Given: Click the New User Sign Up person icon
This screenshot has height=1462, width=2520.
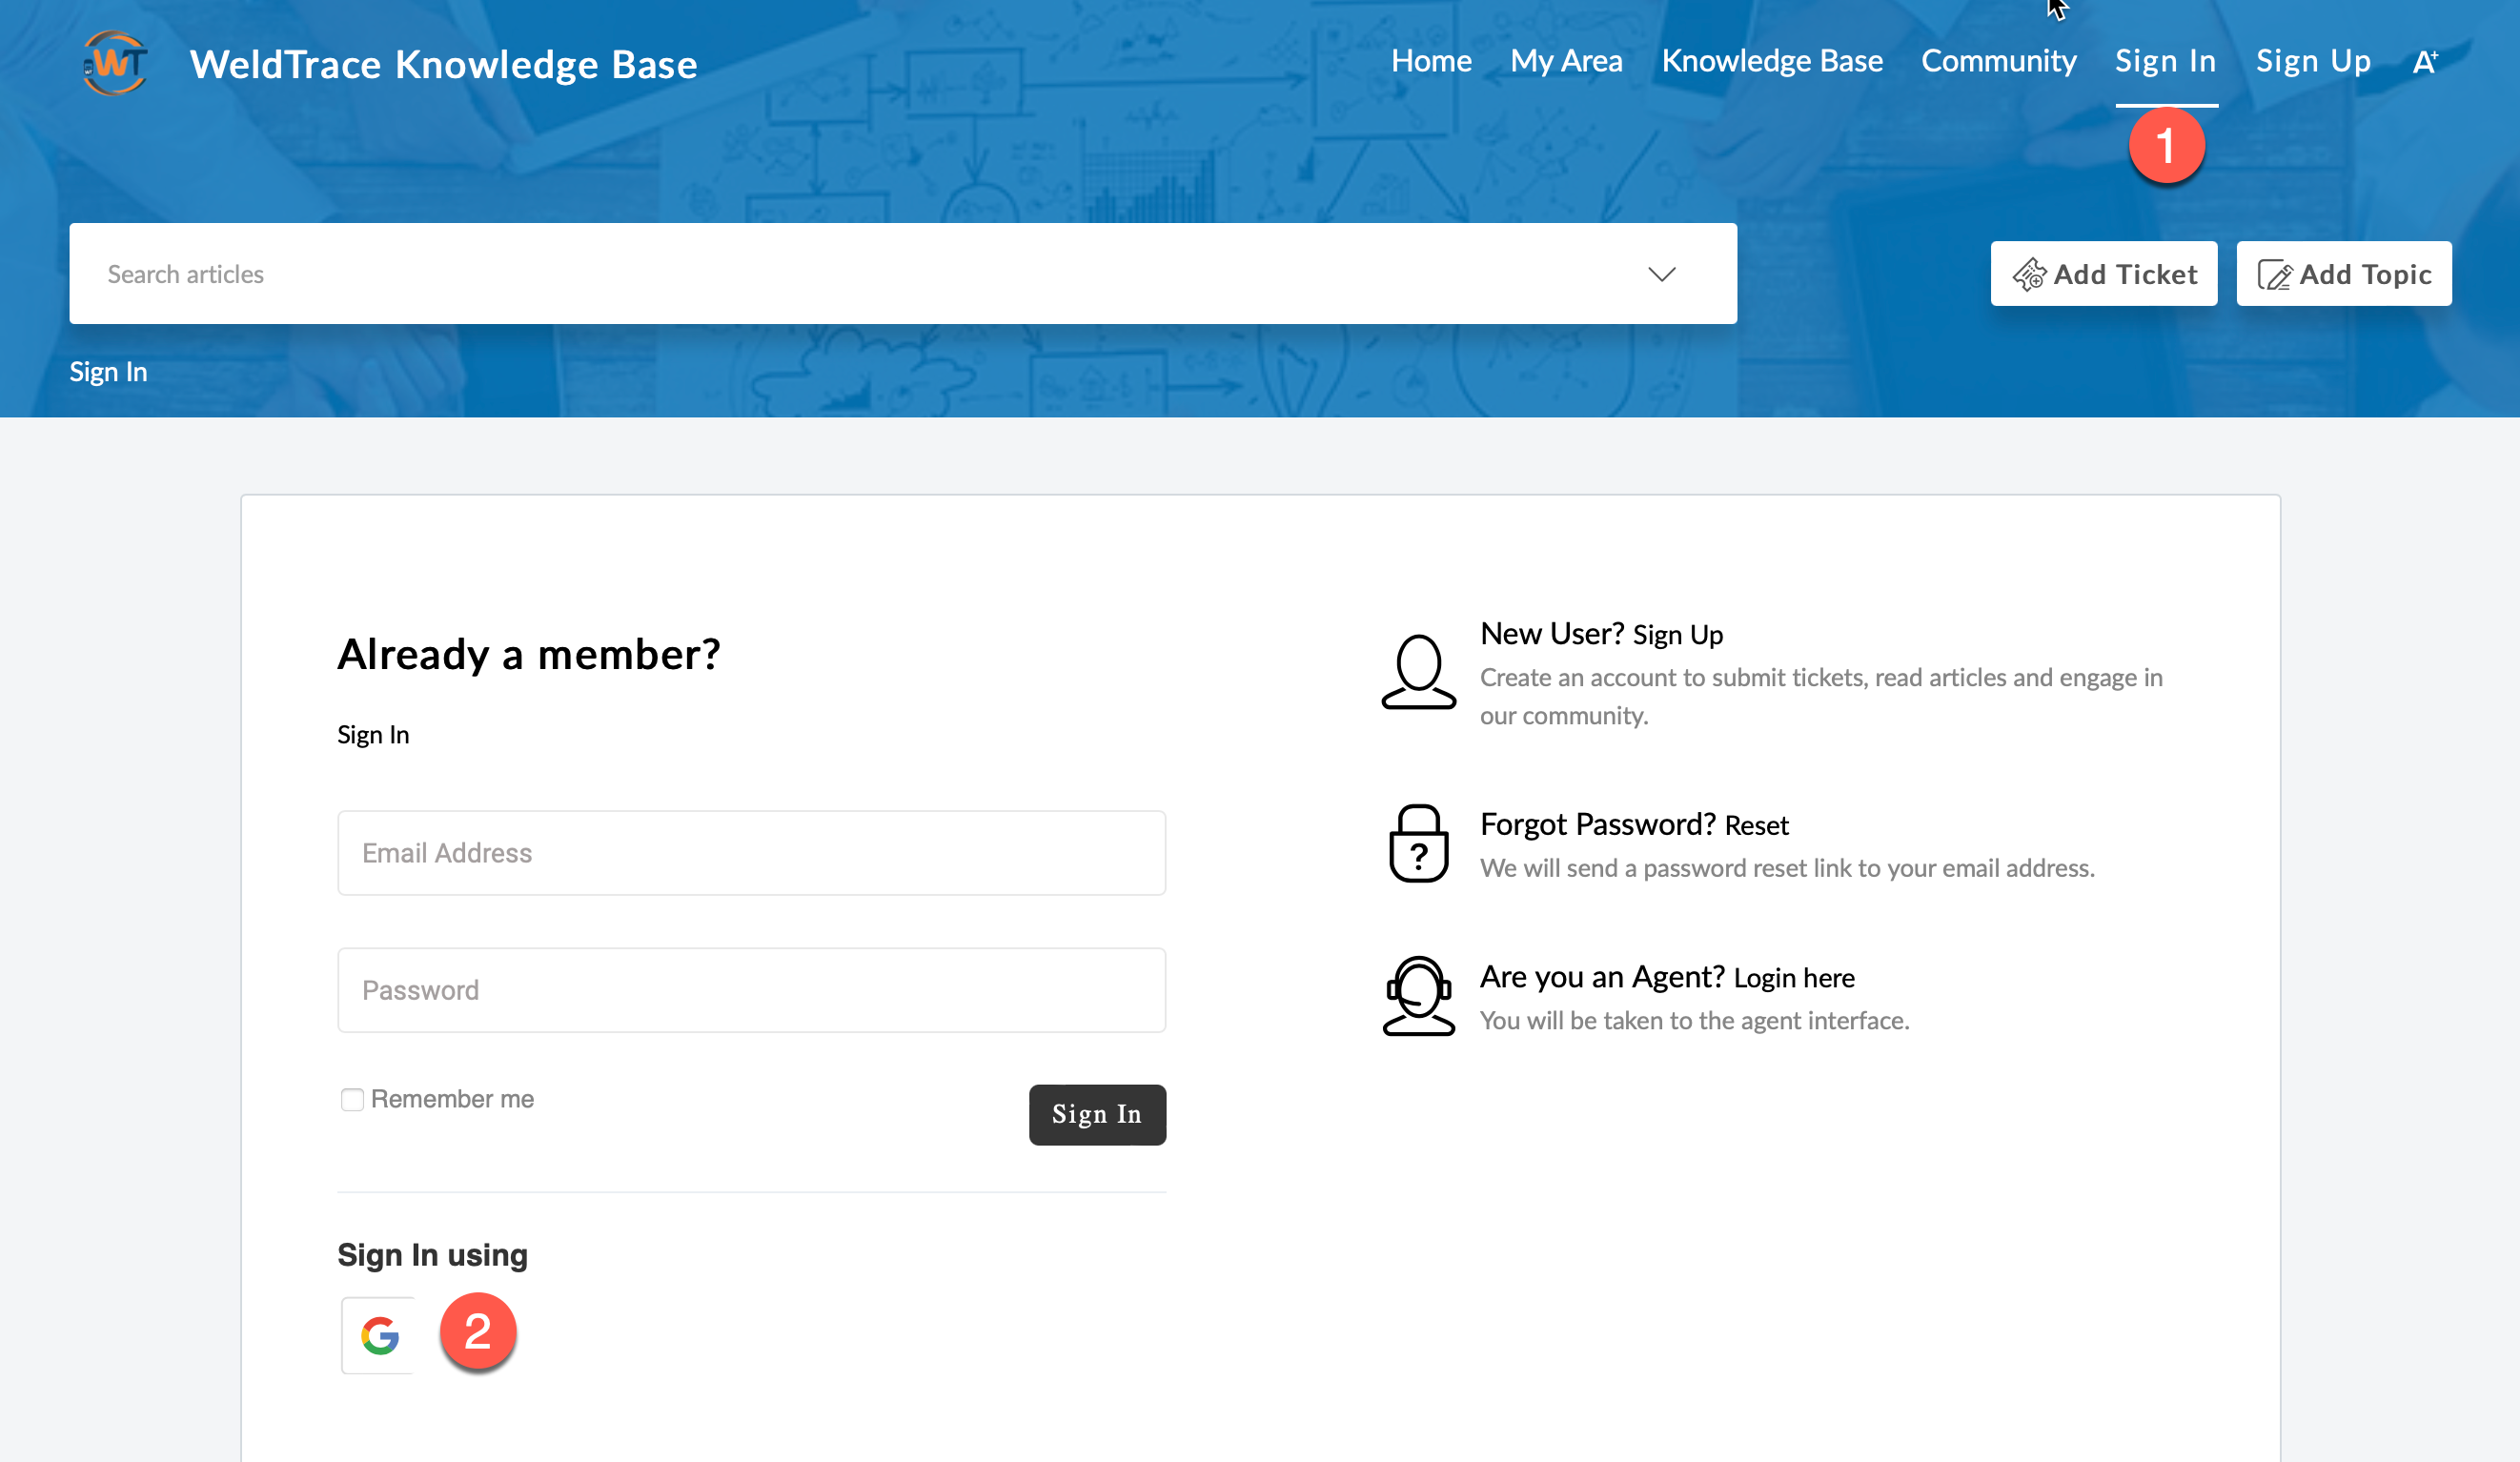Looking at the screenshot, I should point(1418,670).
